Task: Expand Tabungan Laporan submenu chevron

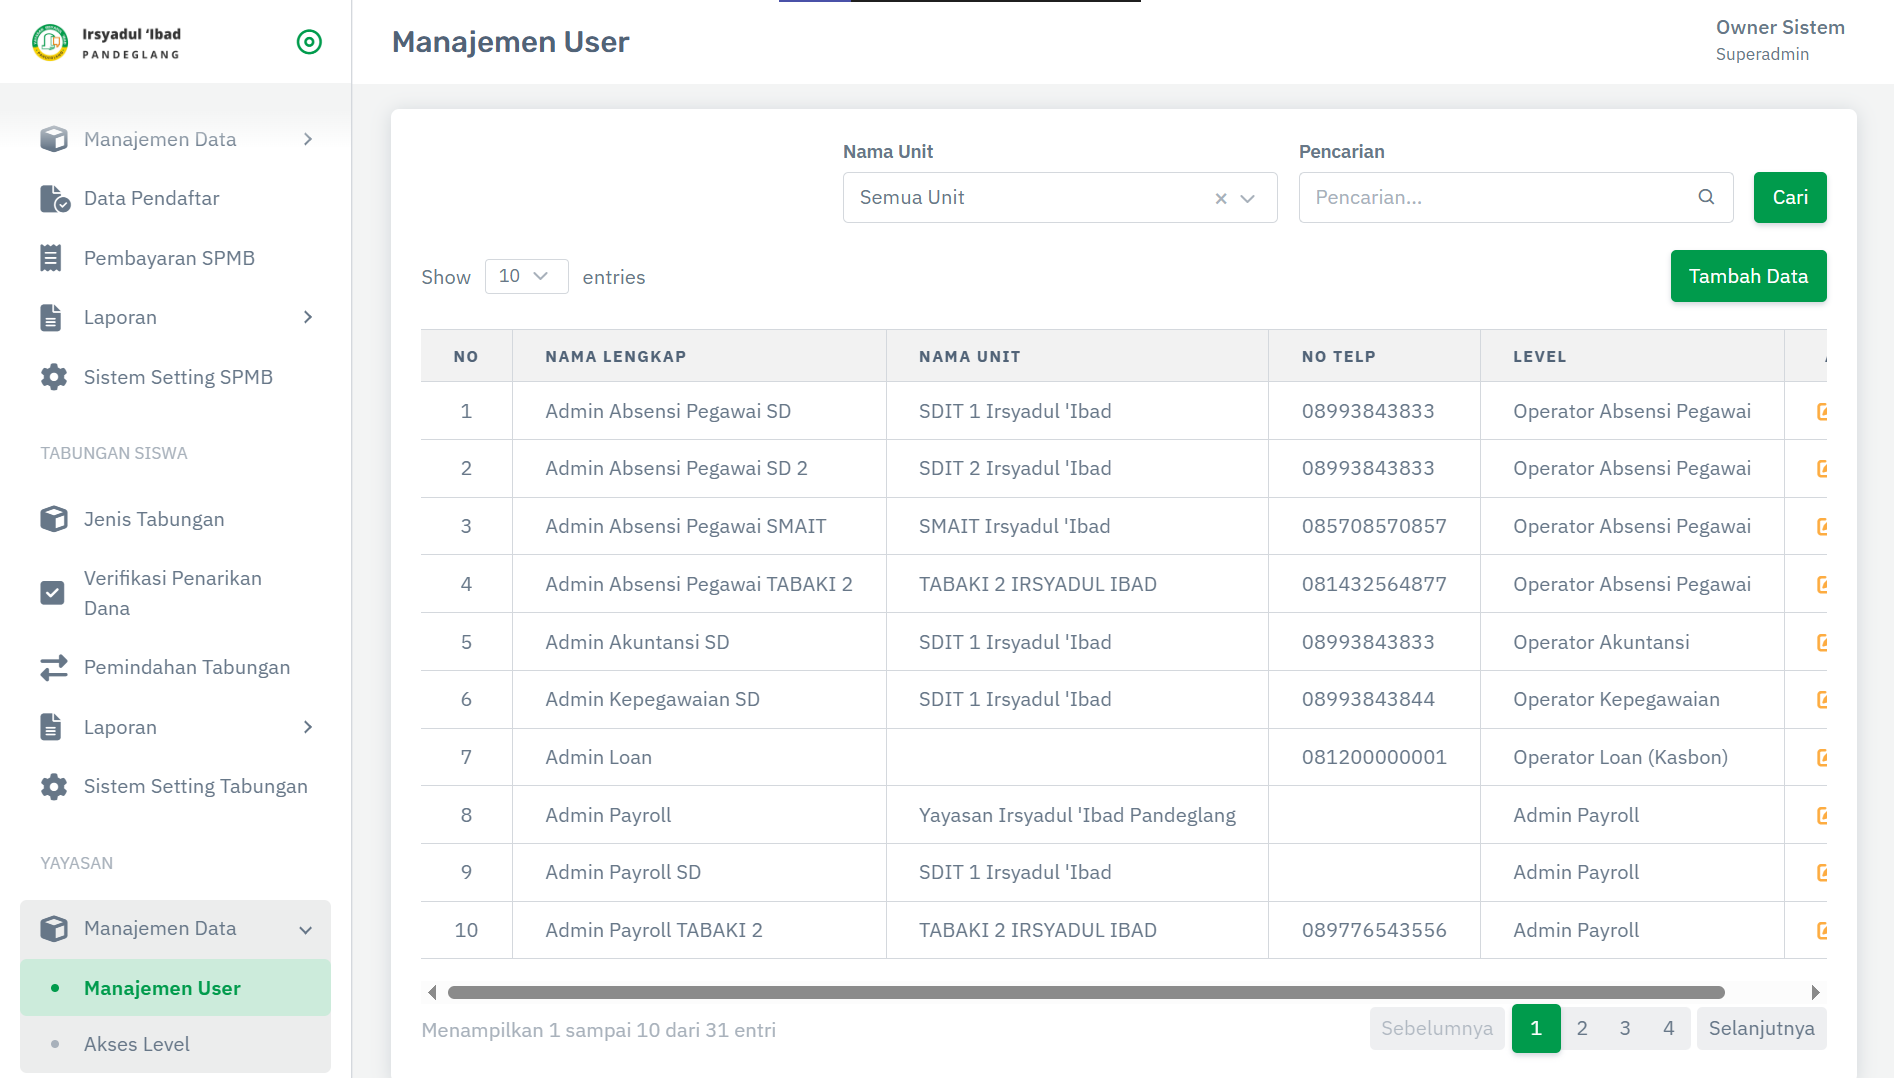Action: pos(308,727)
